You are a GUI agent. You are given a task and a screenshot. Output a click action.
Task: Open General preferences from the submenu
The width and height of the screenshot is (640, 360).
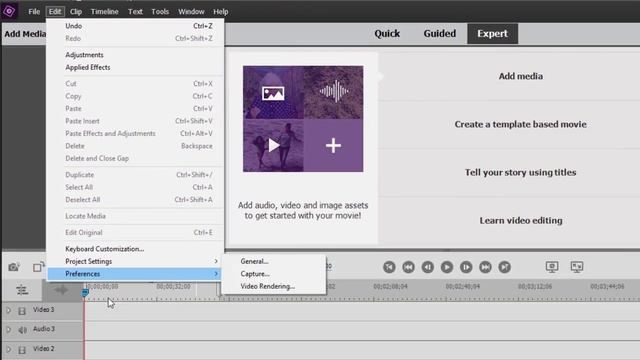pyautogui.click(x=274, y=261)
